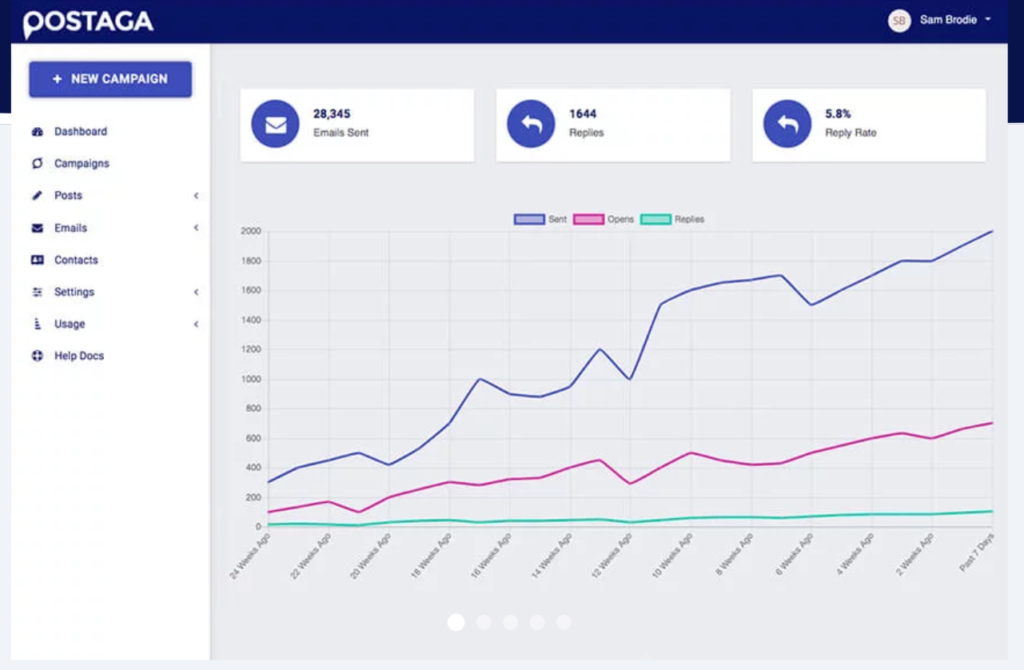Viewport: 1024px width, 670px height.
Task: Open the Dashboard menu item
Action: tap(80, 131)
